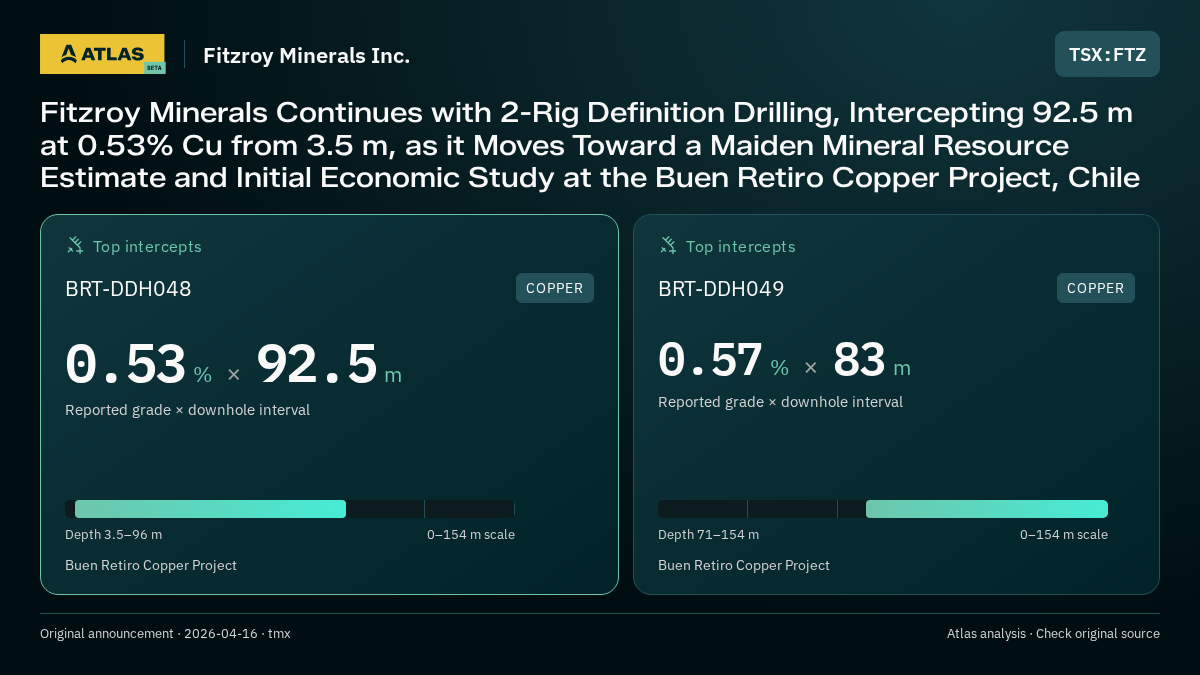The image size is (1200, 675).
Task: Open the announcement headline about Buen Retiro
Action: (590, 145)
